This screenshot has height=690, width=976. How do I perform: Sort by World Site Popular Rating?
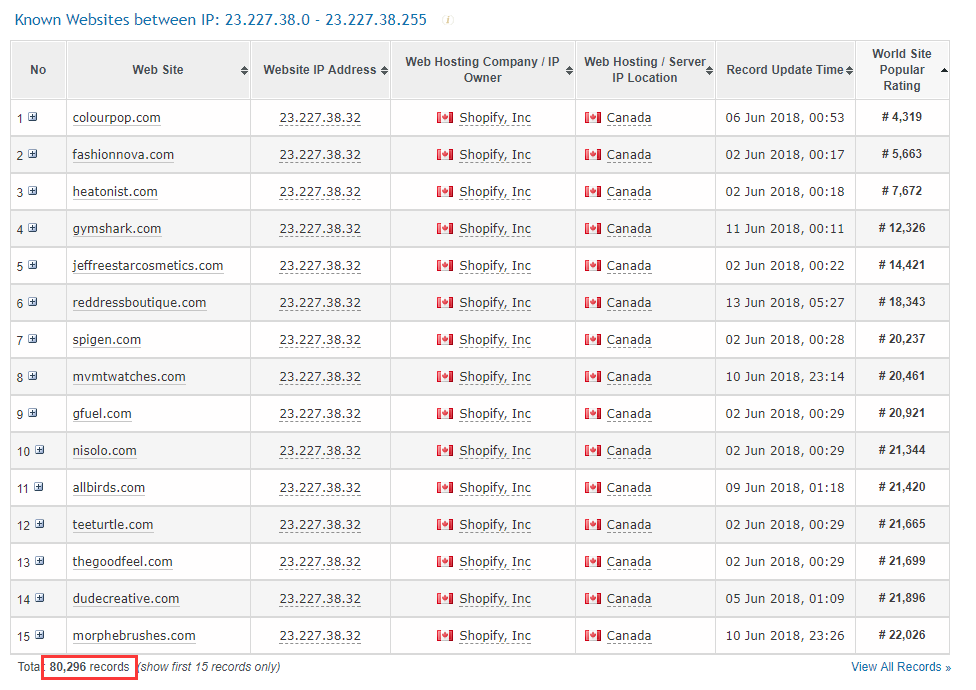[944, 70]
